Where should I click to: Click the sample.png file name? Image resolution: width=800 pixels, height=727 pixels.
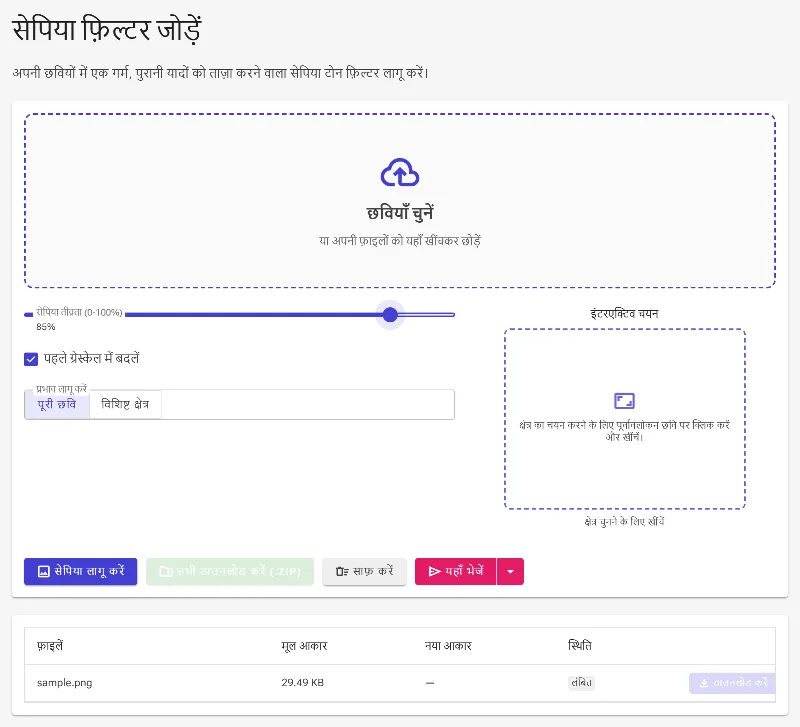[65, 683]
